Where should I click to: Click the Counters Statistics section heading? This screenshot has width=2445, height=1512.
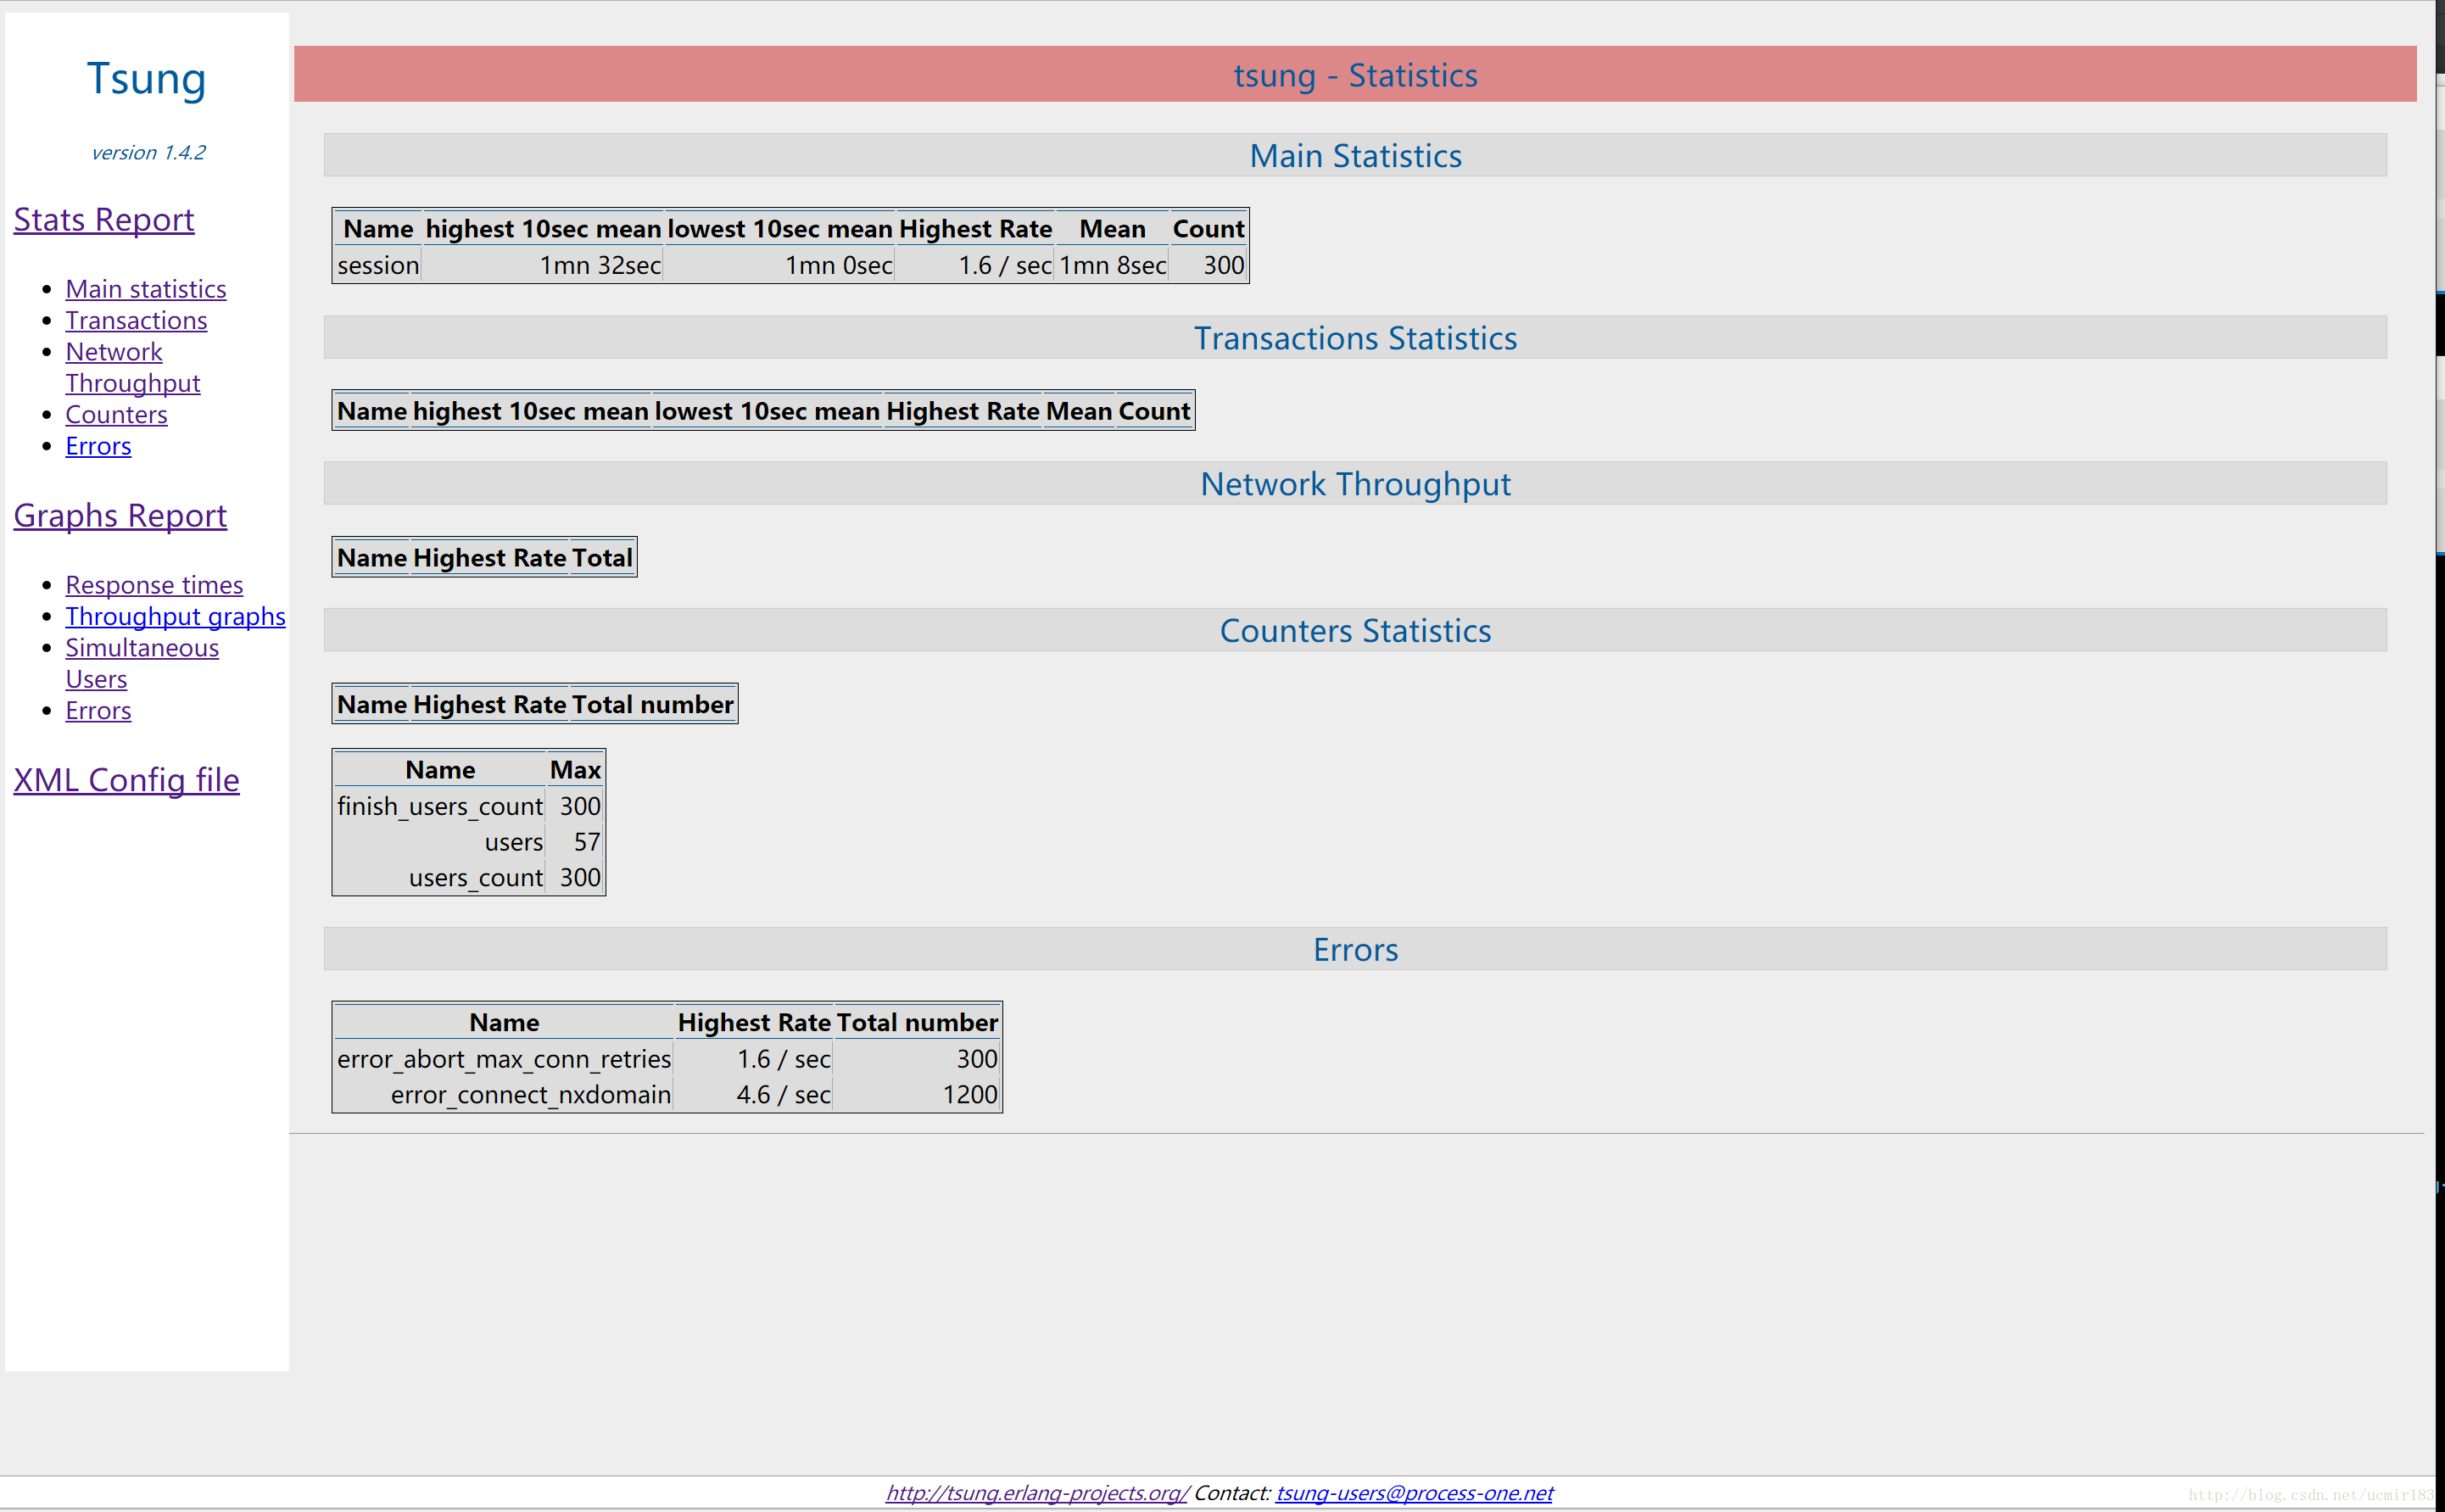tap(1355, 630)
